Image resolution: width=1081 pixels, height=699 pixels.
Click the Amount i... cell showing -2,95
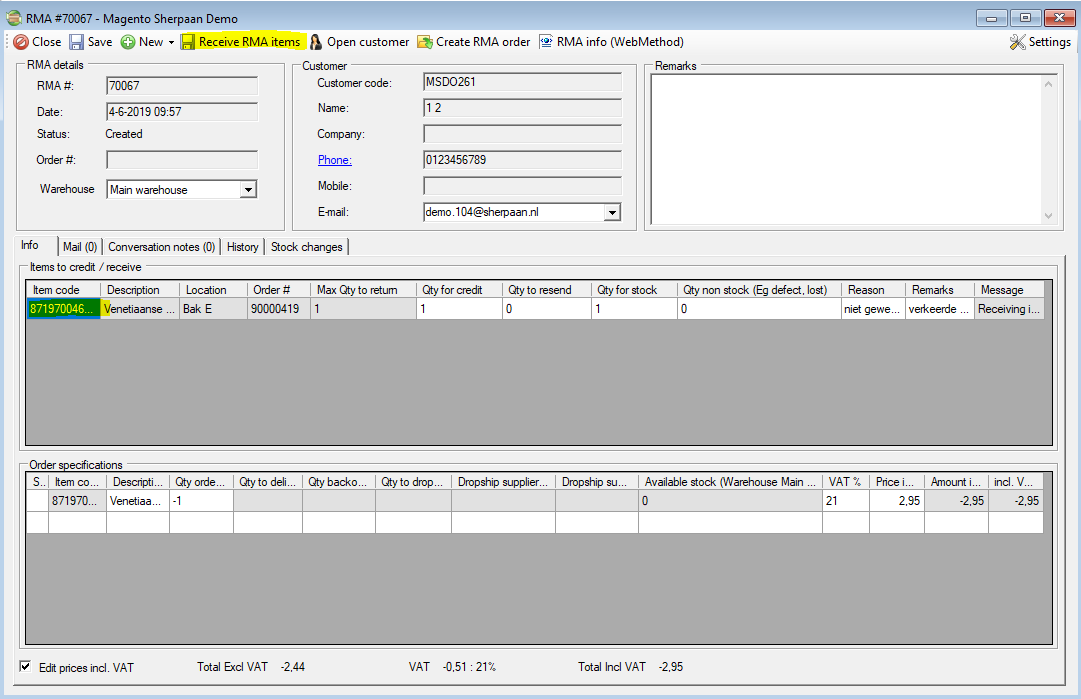click(x=956, y=501)
